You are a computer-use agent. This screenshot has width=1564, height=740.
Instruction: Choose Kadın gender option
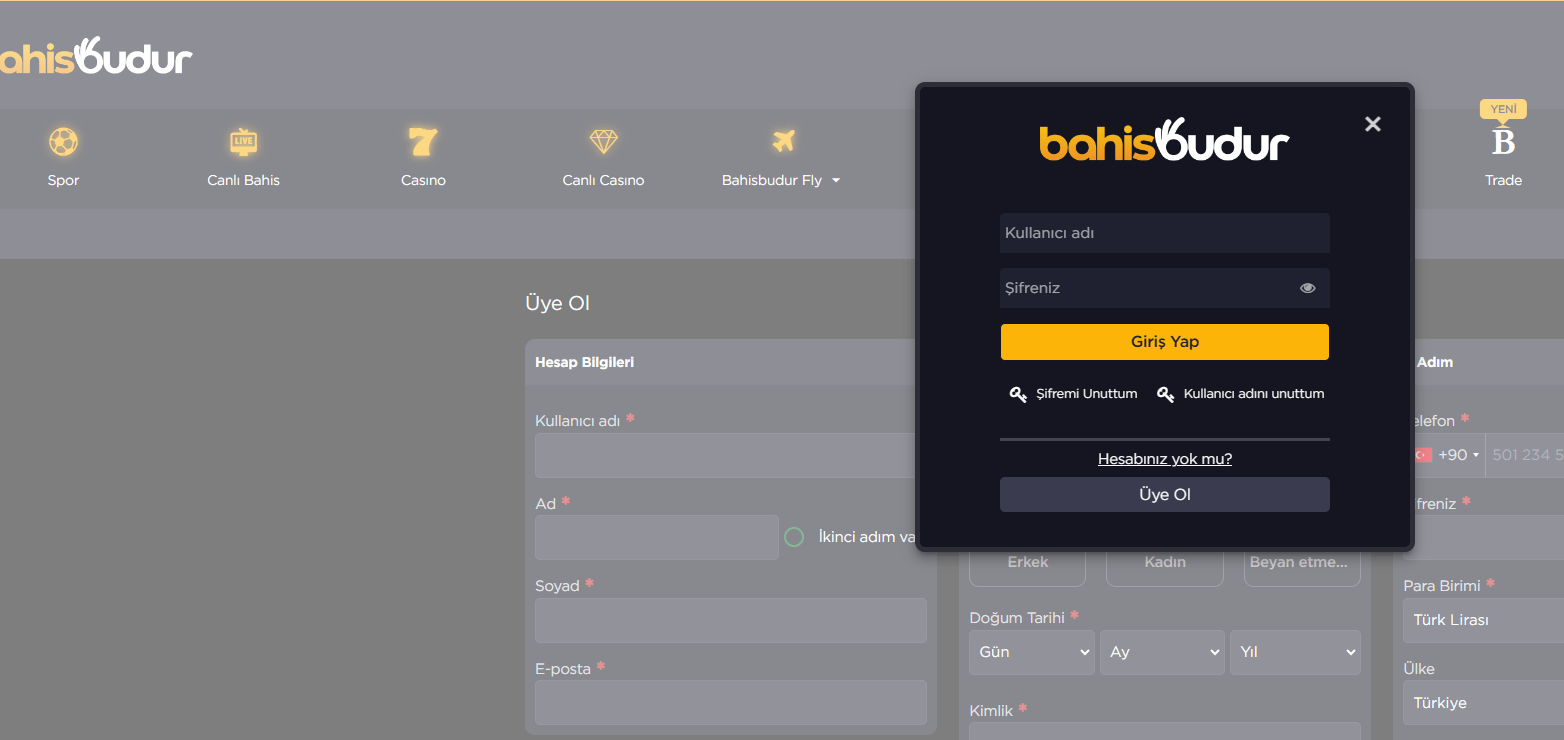click(x=1164, y=563)
